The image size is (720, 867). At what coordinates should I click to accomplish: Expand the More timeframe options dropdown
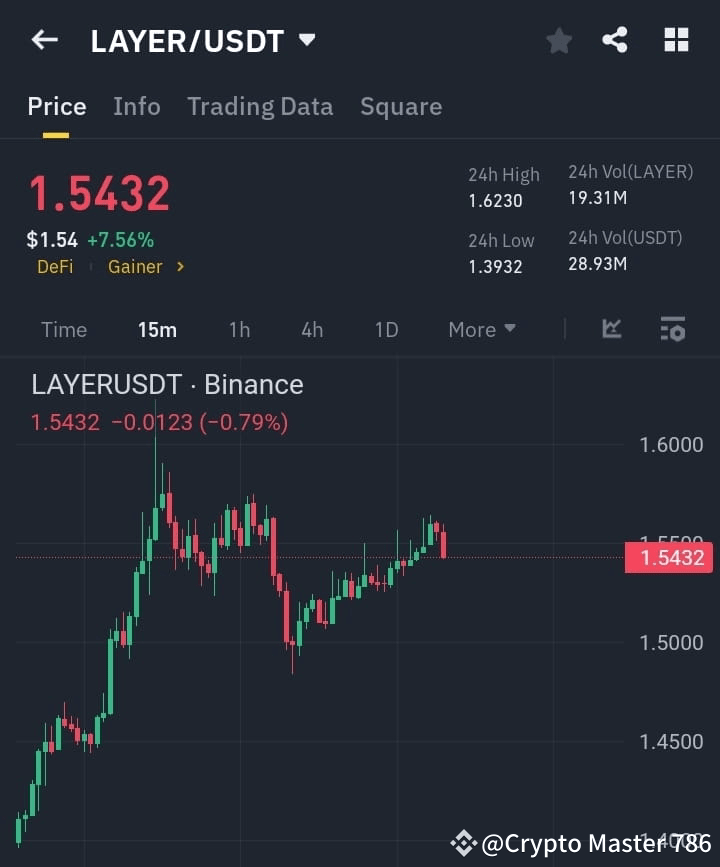pos(481,329)
